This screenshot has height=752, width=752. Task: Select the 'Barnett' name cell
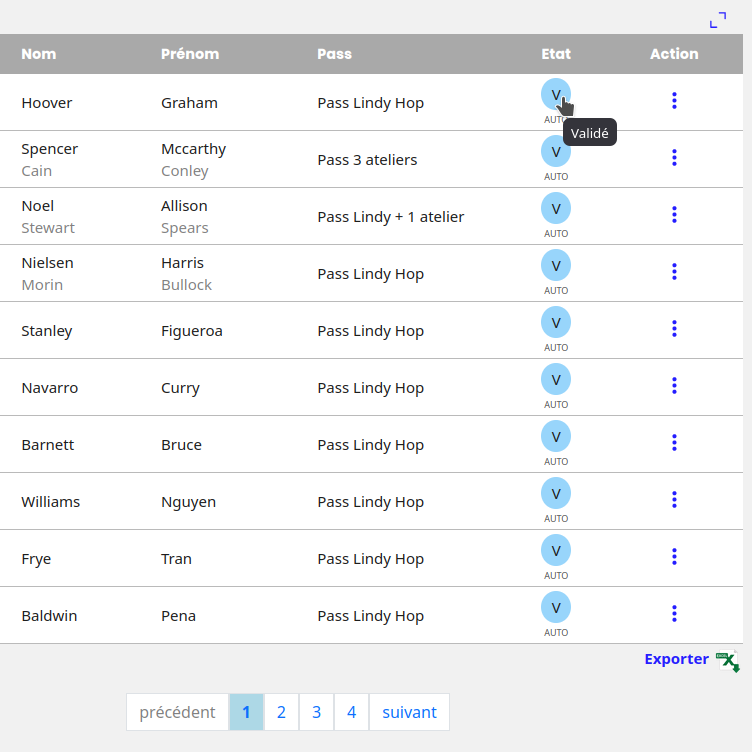(x=47, y=445)
